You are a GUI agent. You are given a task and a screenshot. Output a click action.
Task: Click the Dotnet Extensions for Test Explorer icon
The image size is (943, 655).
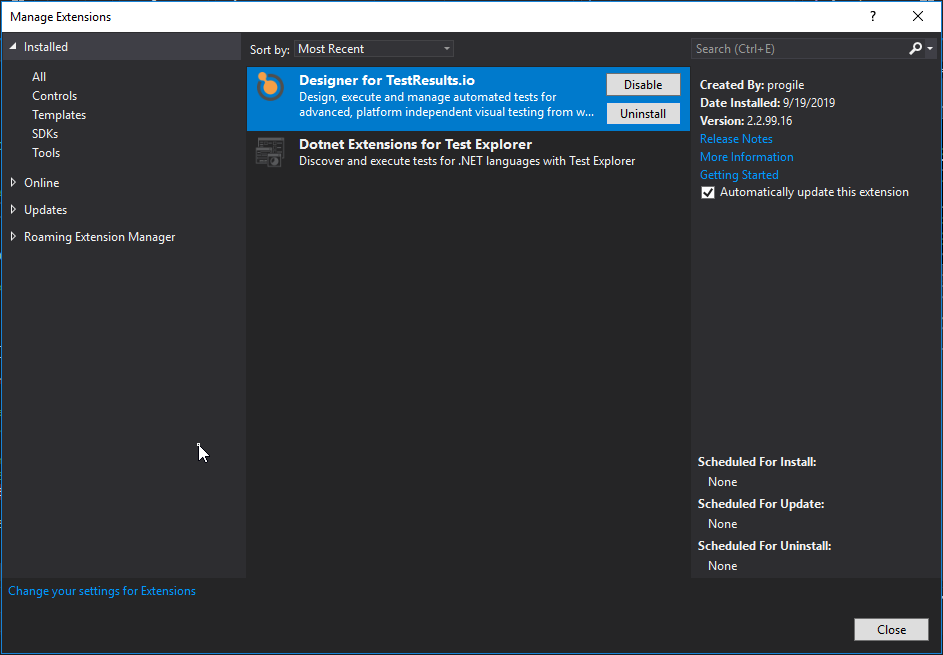pos(270,152)
